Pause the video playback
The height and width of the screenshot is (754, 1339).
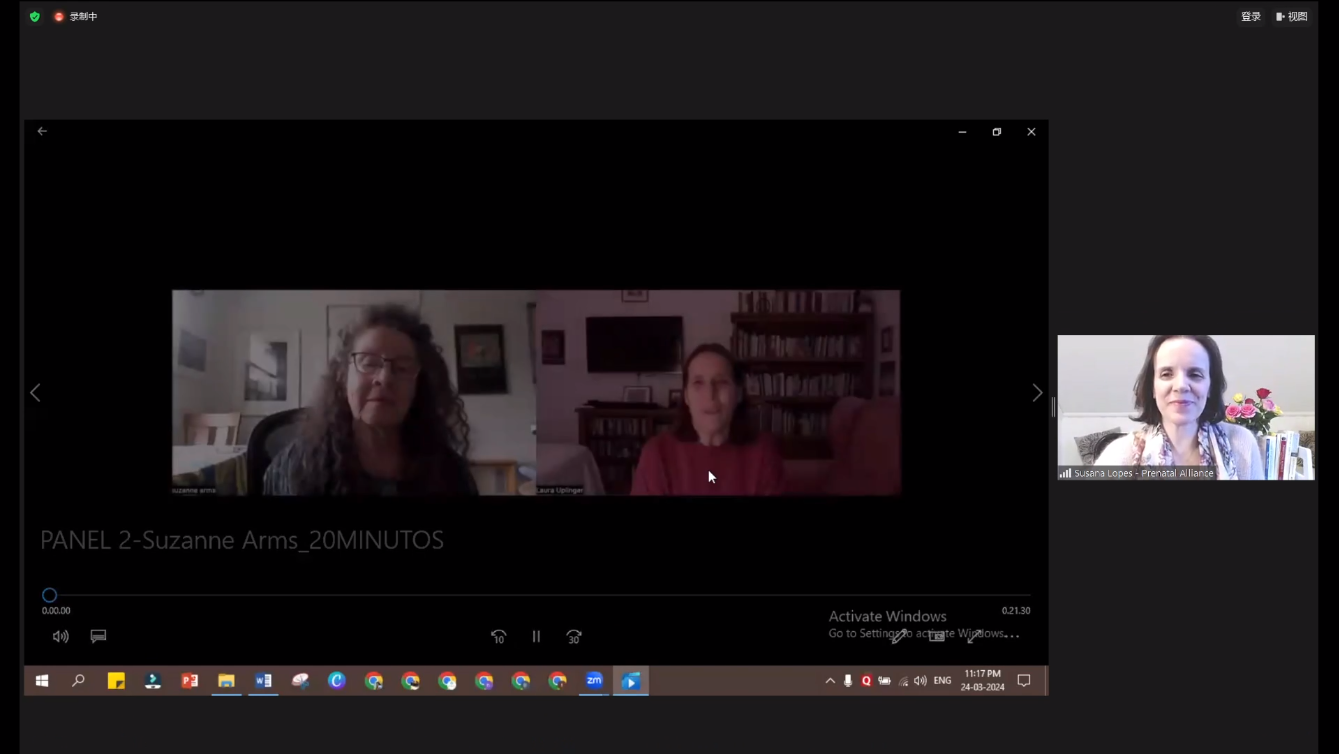pos(536,636)
